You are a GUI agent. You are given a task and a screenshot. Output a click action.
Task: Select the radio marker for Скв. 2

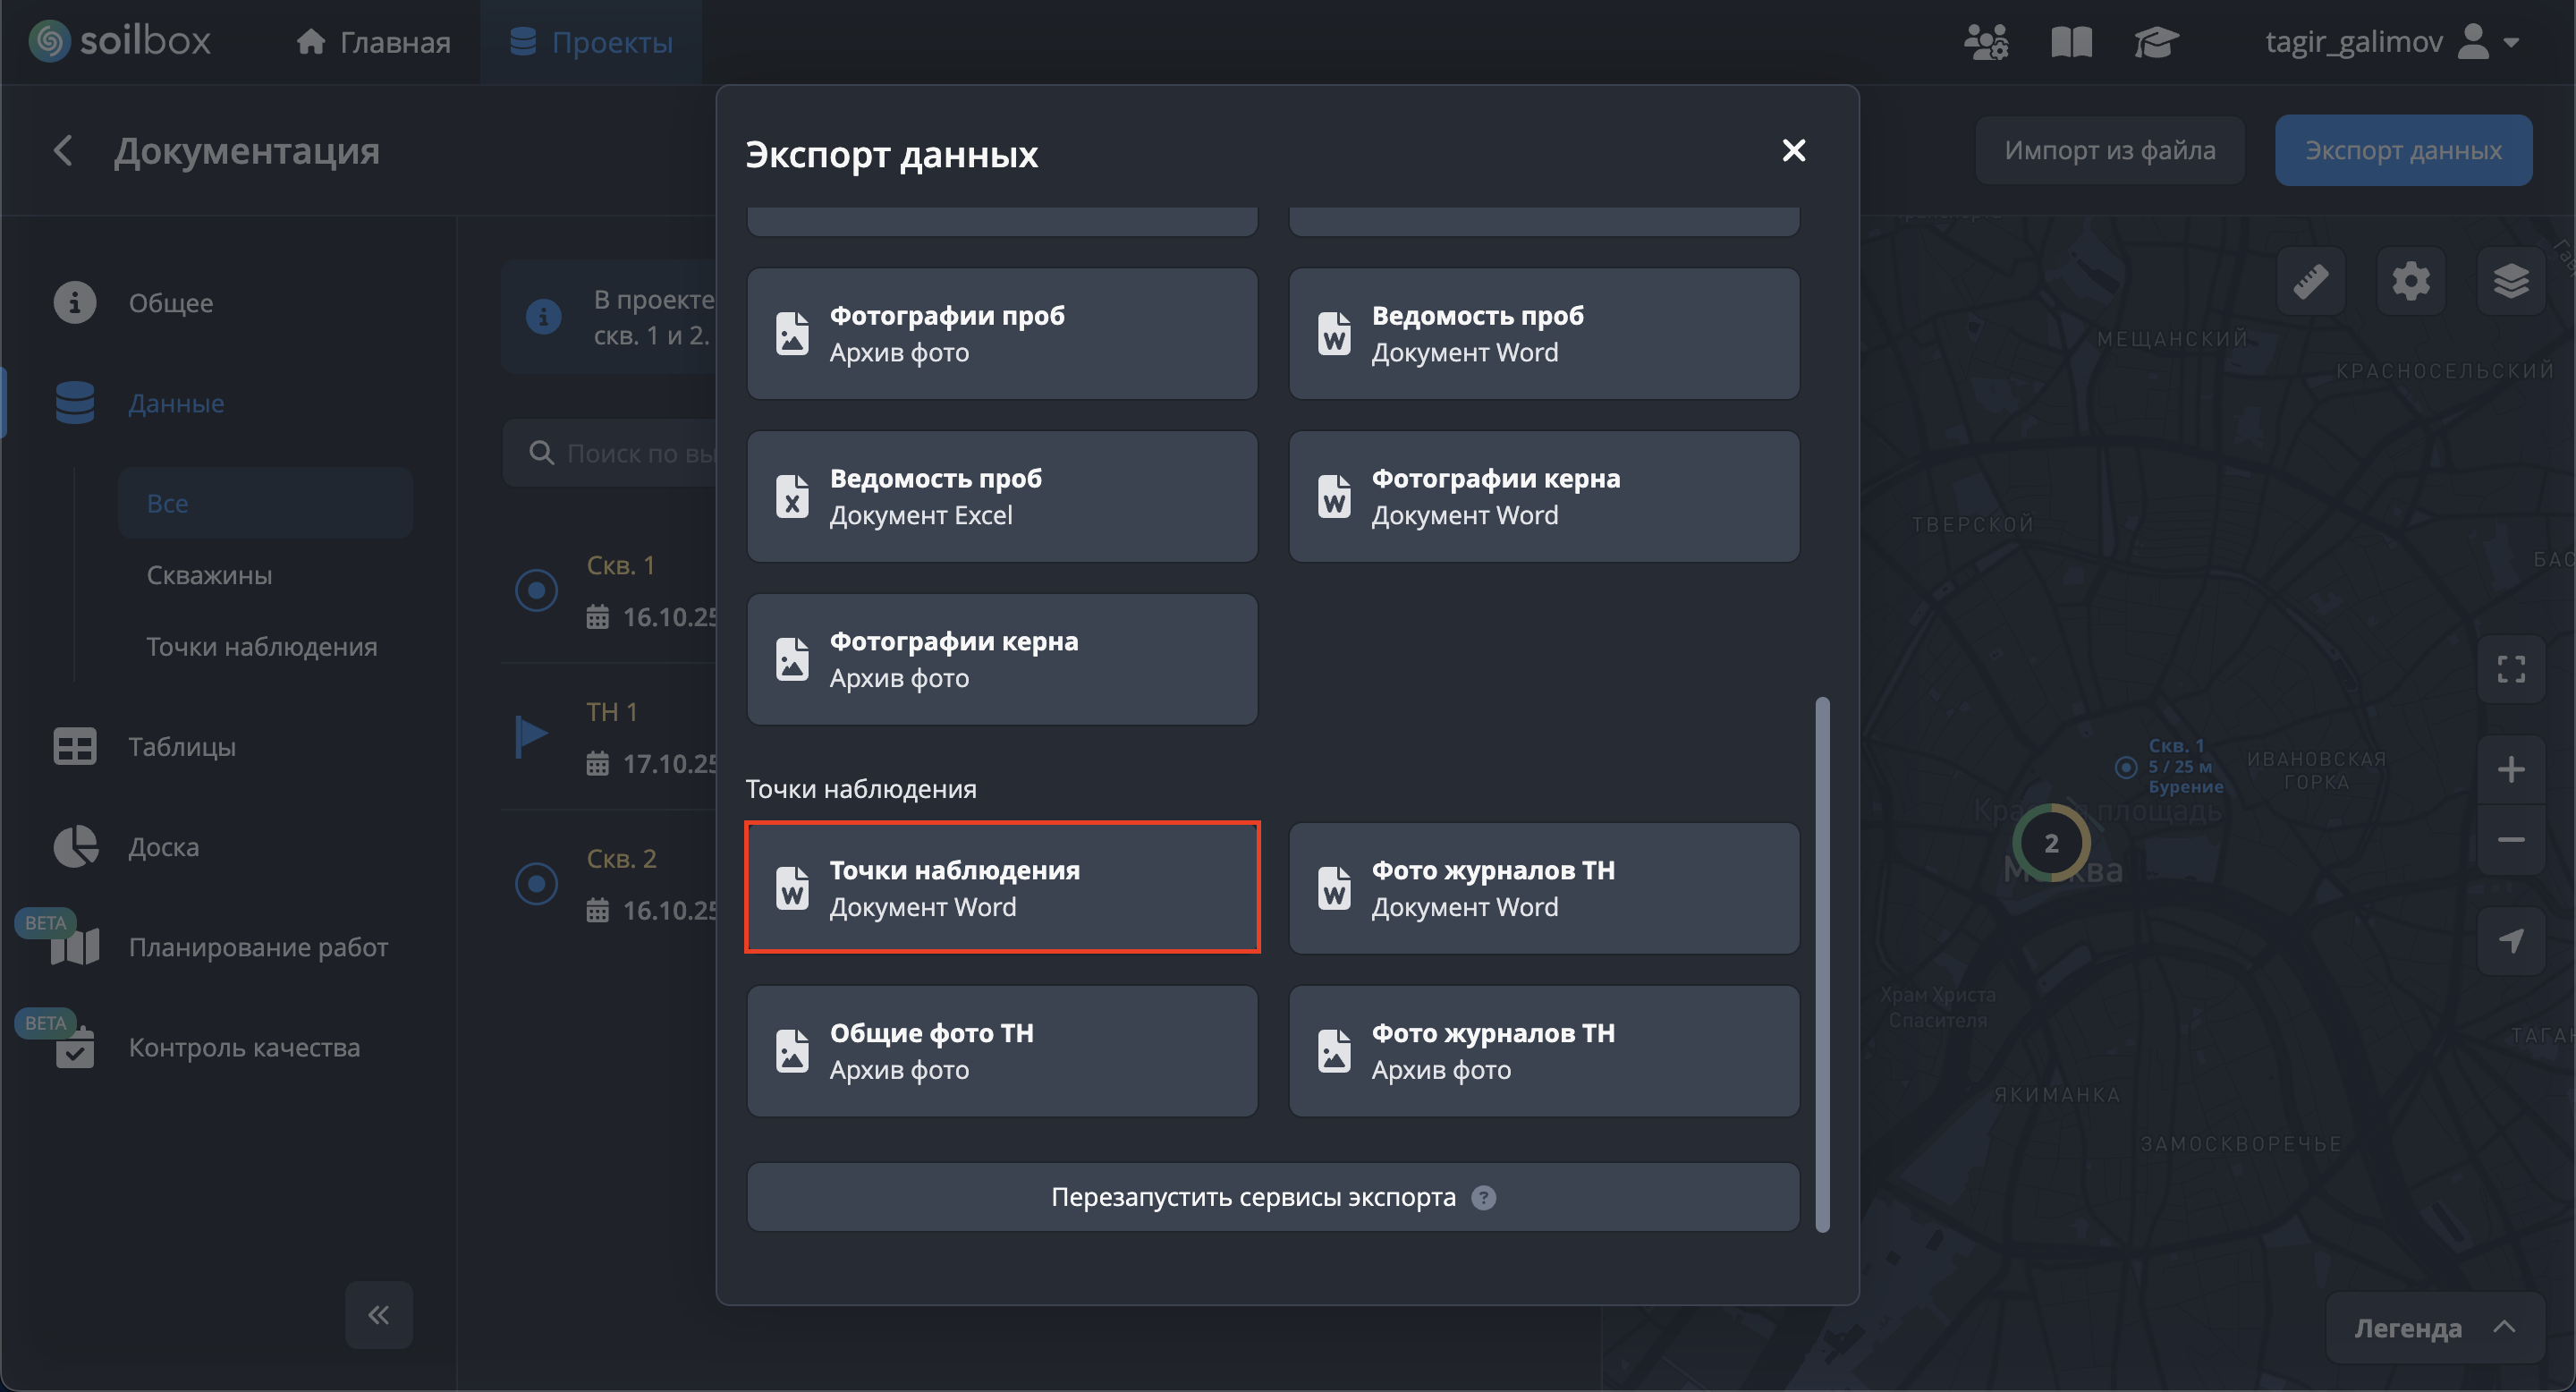coord(536,884)
